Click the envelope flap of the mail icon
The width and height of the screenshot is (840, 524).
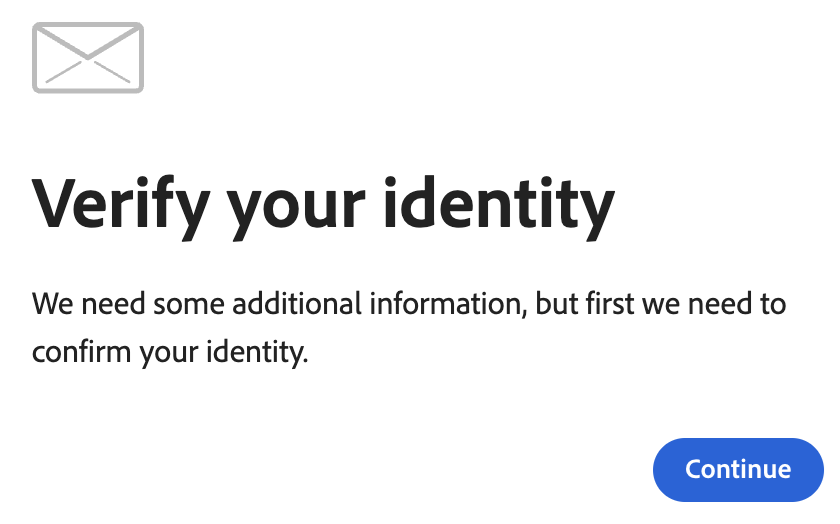pos(88,46)
